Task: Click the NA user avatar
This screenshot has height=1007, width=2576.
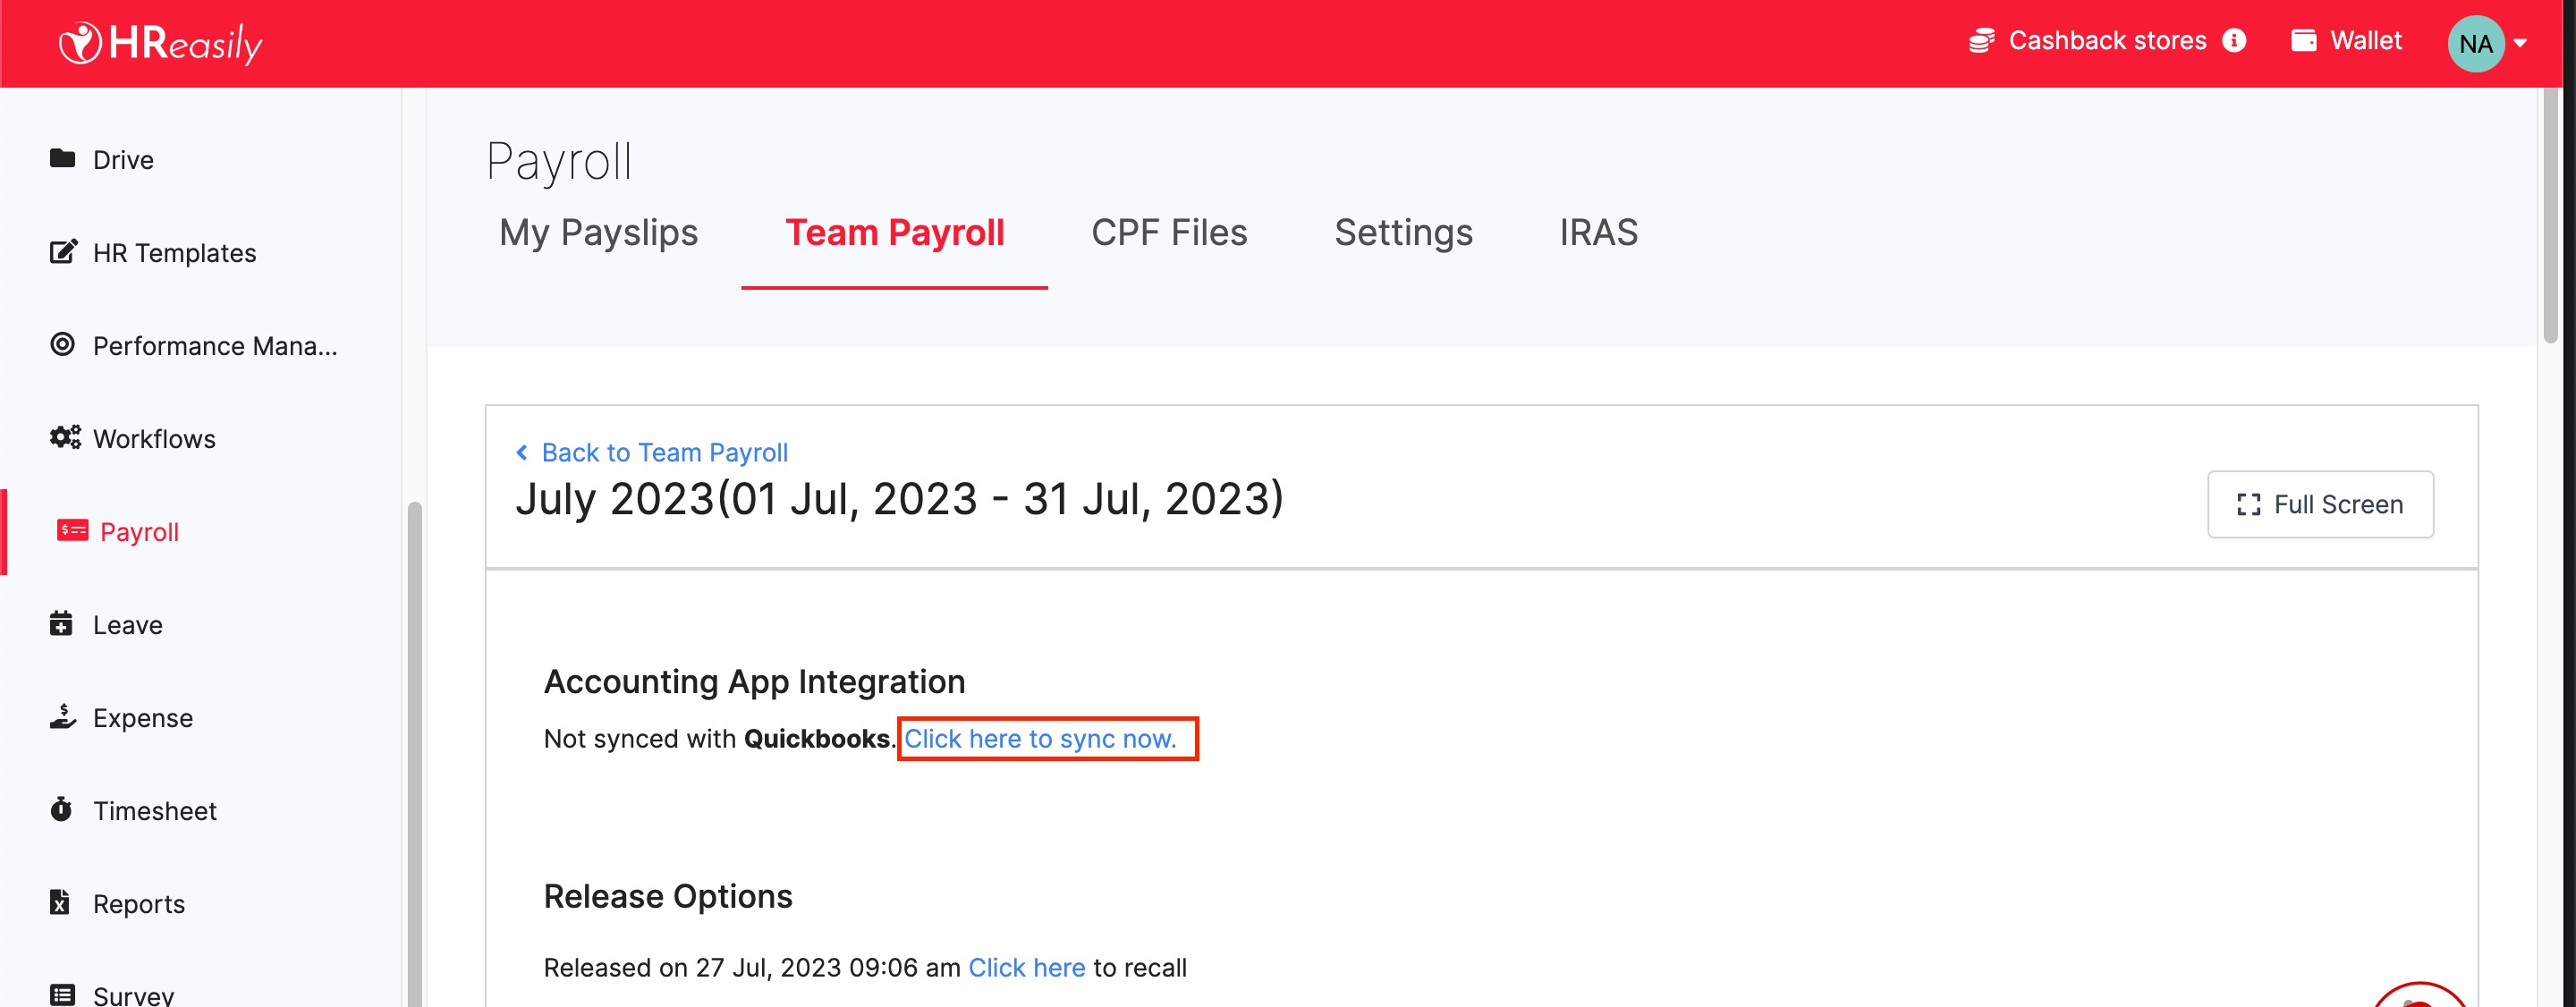Action: pyautogui.click(x=2475, y=43)
